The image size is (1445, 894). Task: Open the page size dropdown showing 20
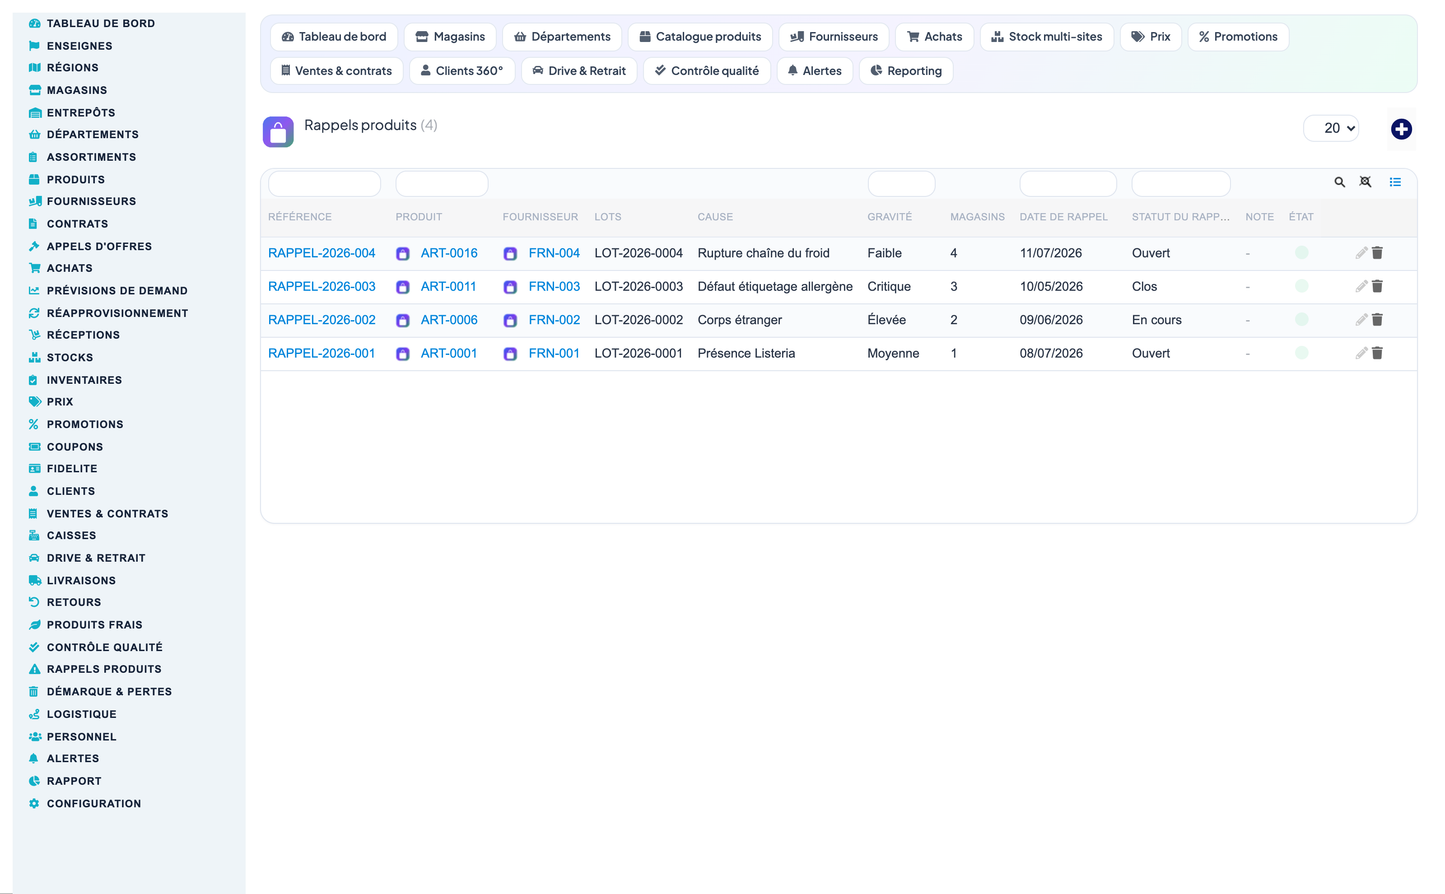pyautogui.click(x=1332, y=128)
